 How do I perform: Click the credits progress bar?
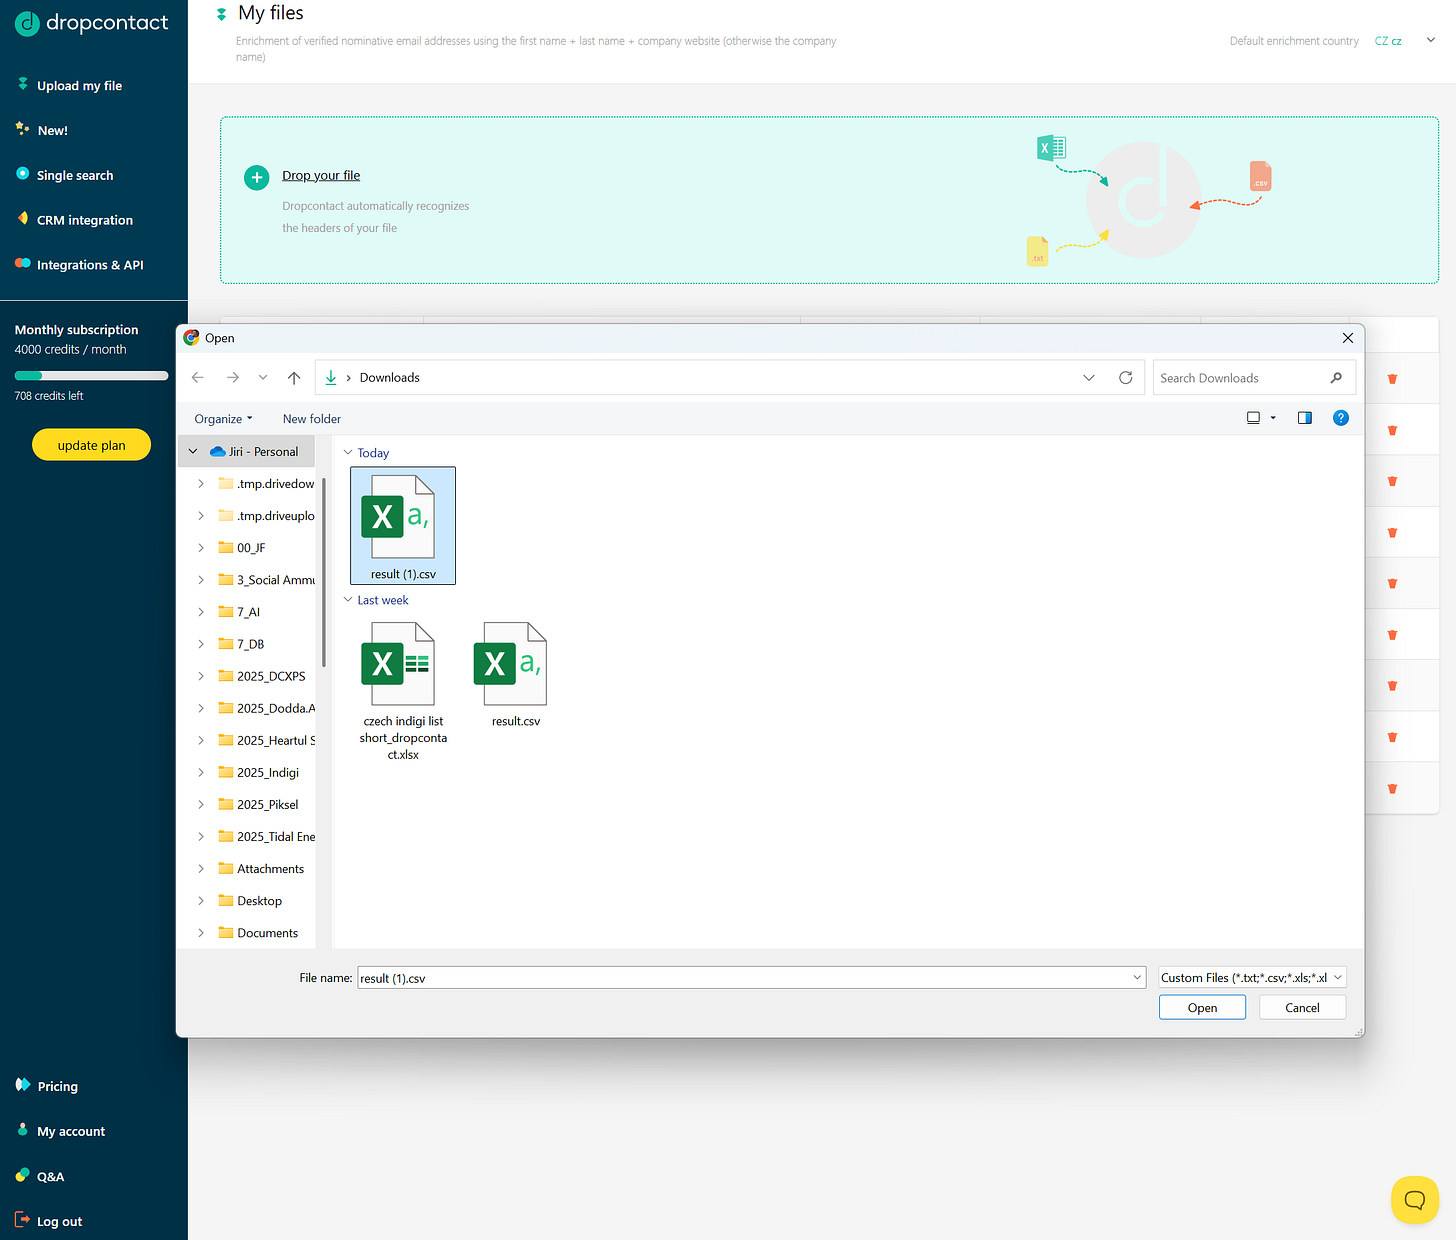[x=91, y=376]
